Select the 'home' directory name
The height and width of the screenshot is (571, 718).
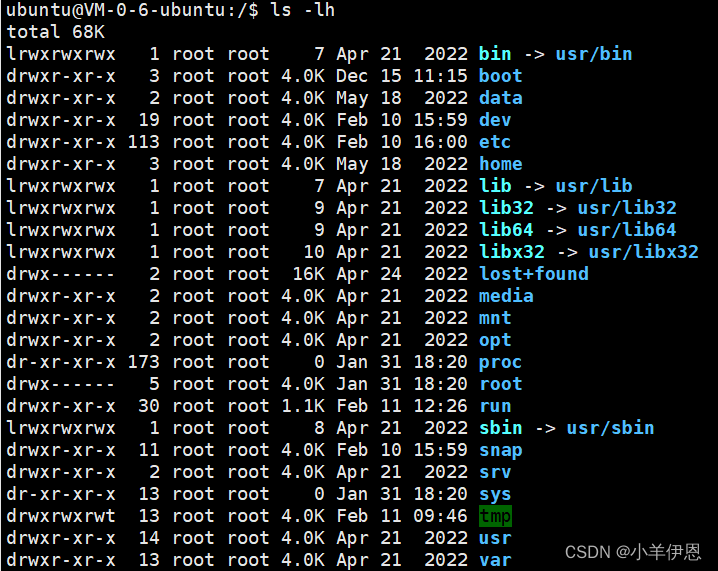500,164
